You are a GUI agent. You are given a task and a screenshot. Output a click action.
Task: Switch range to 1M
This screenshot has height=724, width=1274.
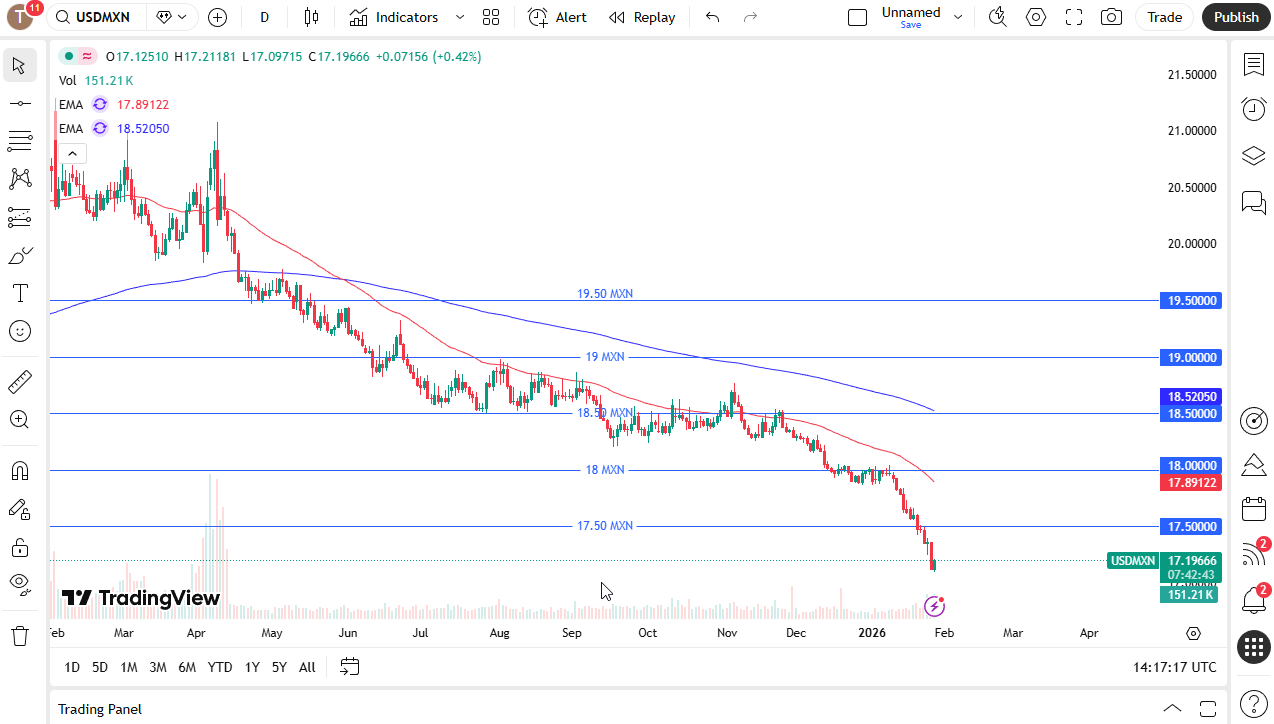click(x=128, y=667)
